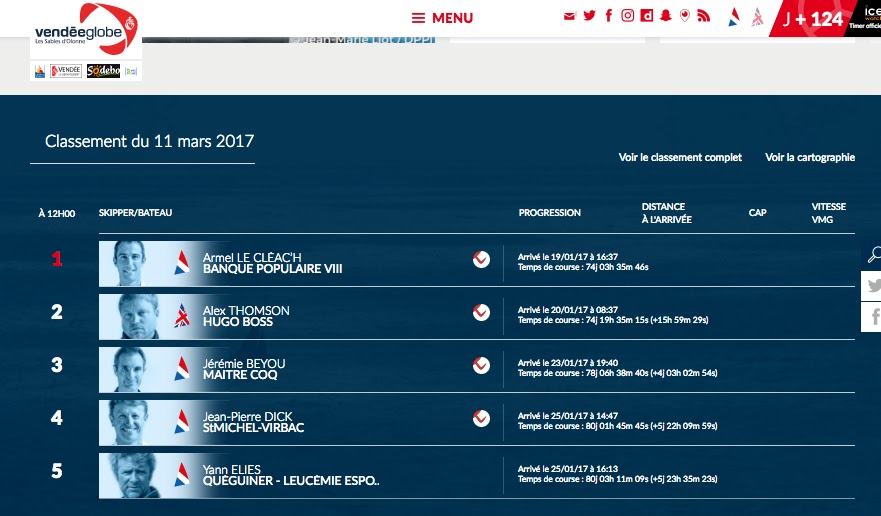Click British flag beside Alex Thomson
Screen dimensions: 881x516
coord(181,315)
